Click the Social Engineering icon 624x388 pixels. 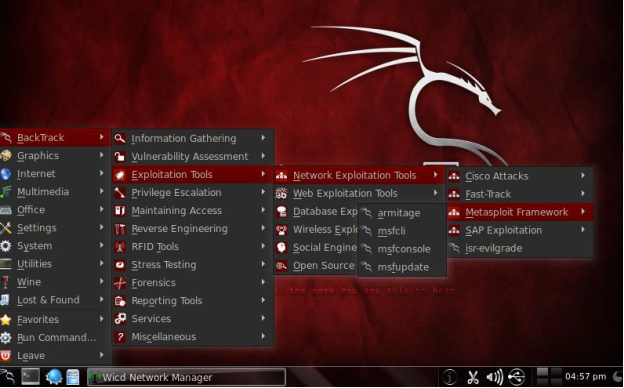pos(281,248)
